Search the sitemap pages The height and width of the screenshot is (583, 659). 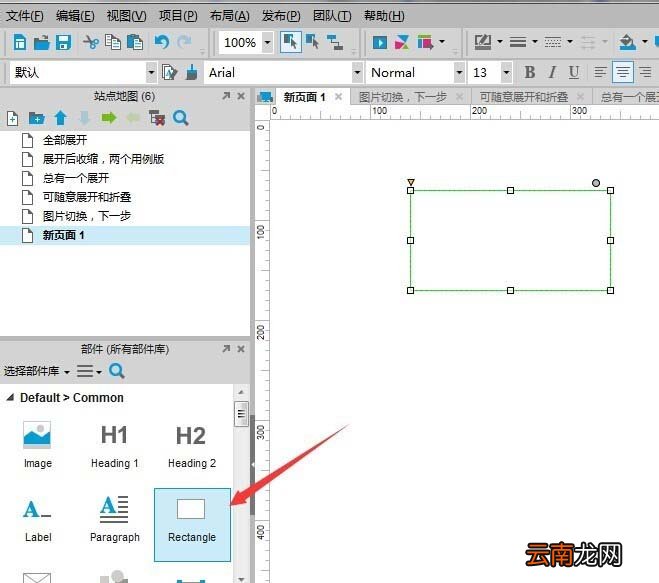pos(181,118)
